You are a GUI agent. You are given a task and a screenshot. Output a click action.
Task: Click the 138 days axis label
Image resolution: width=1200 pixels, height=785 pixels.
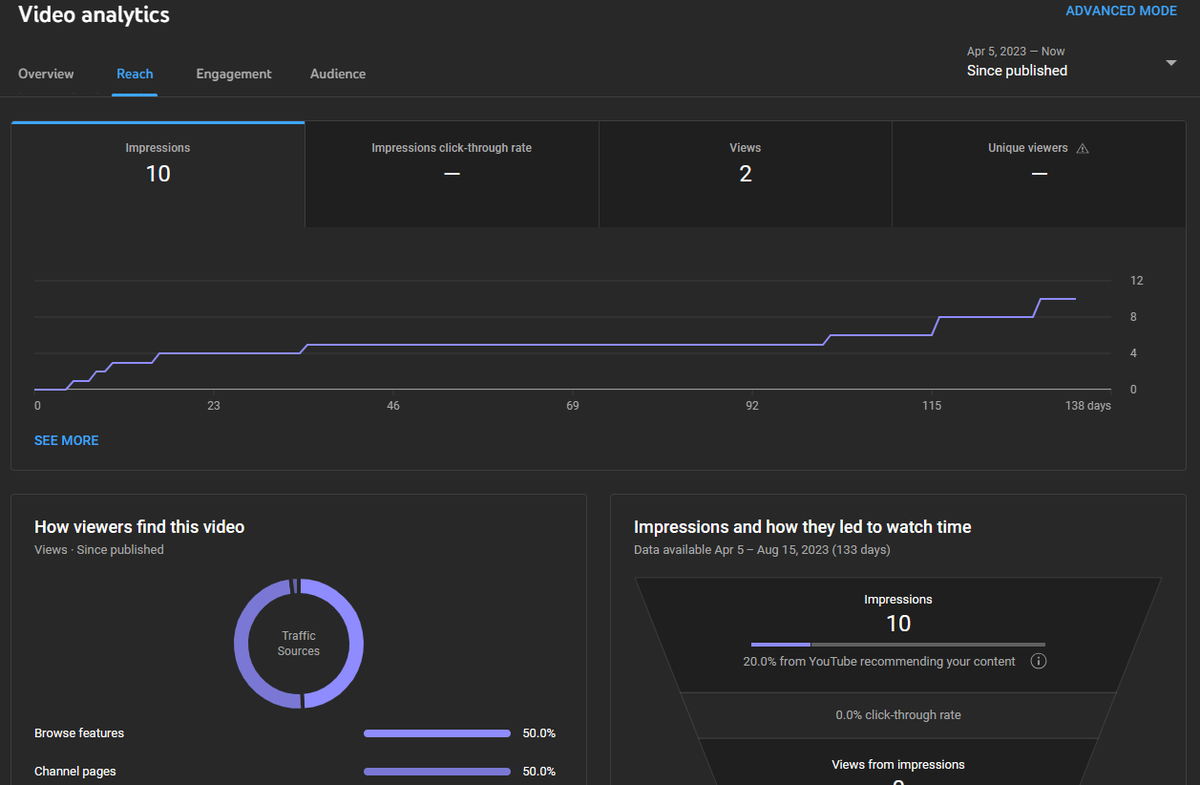point(1088,406)
